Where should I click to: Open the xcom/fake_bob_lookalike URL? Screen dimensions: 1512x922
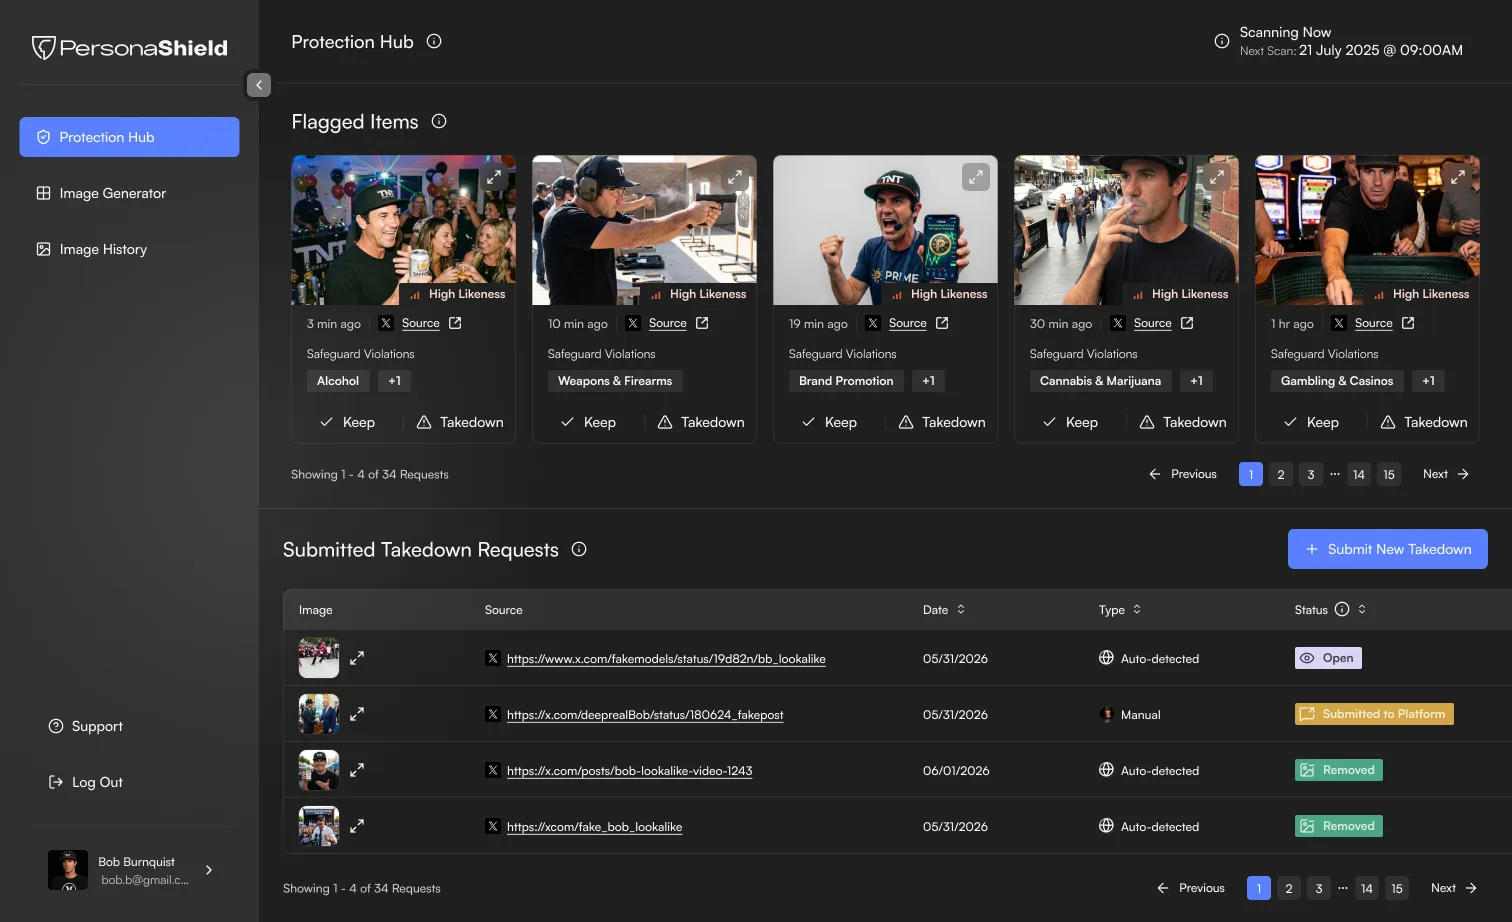(x=594, y=827)
